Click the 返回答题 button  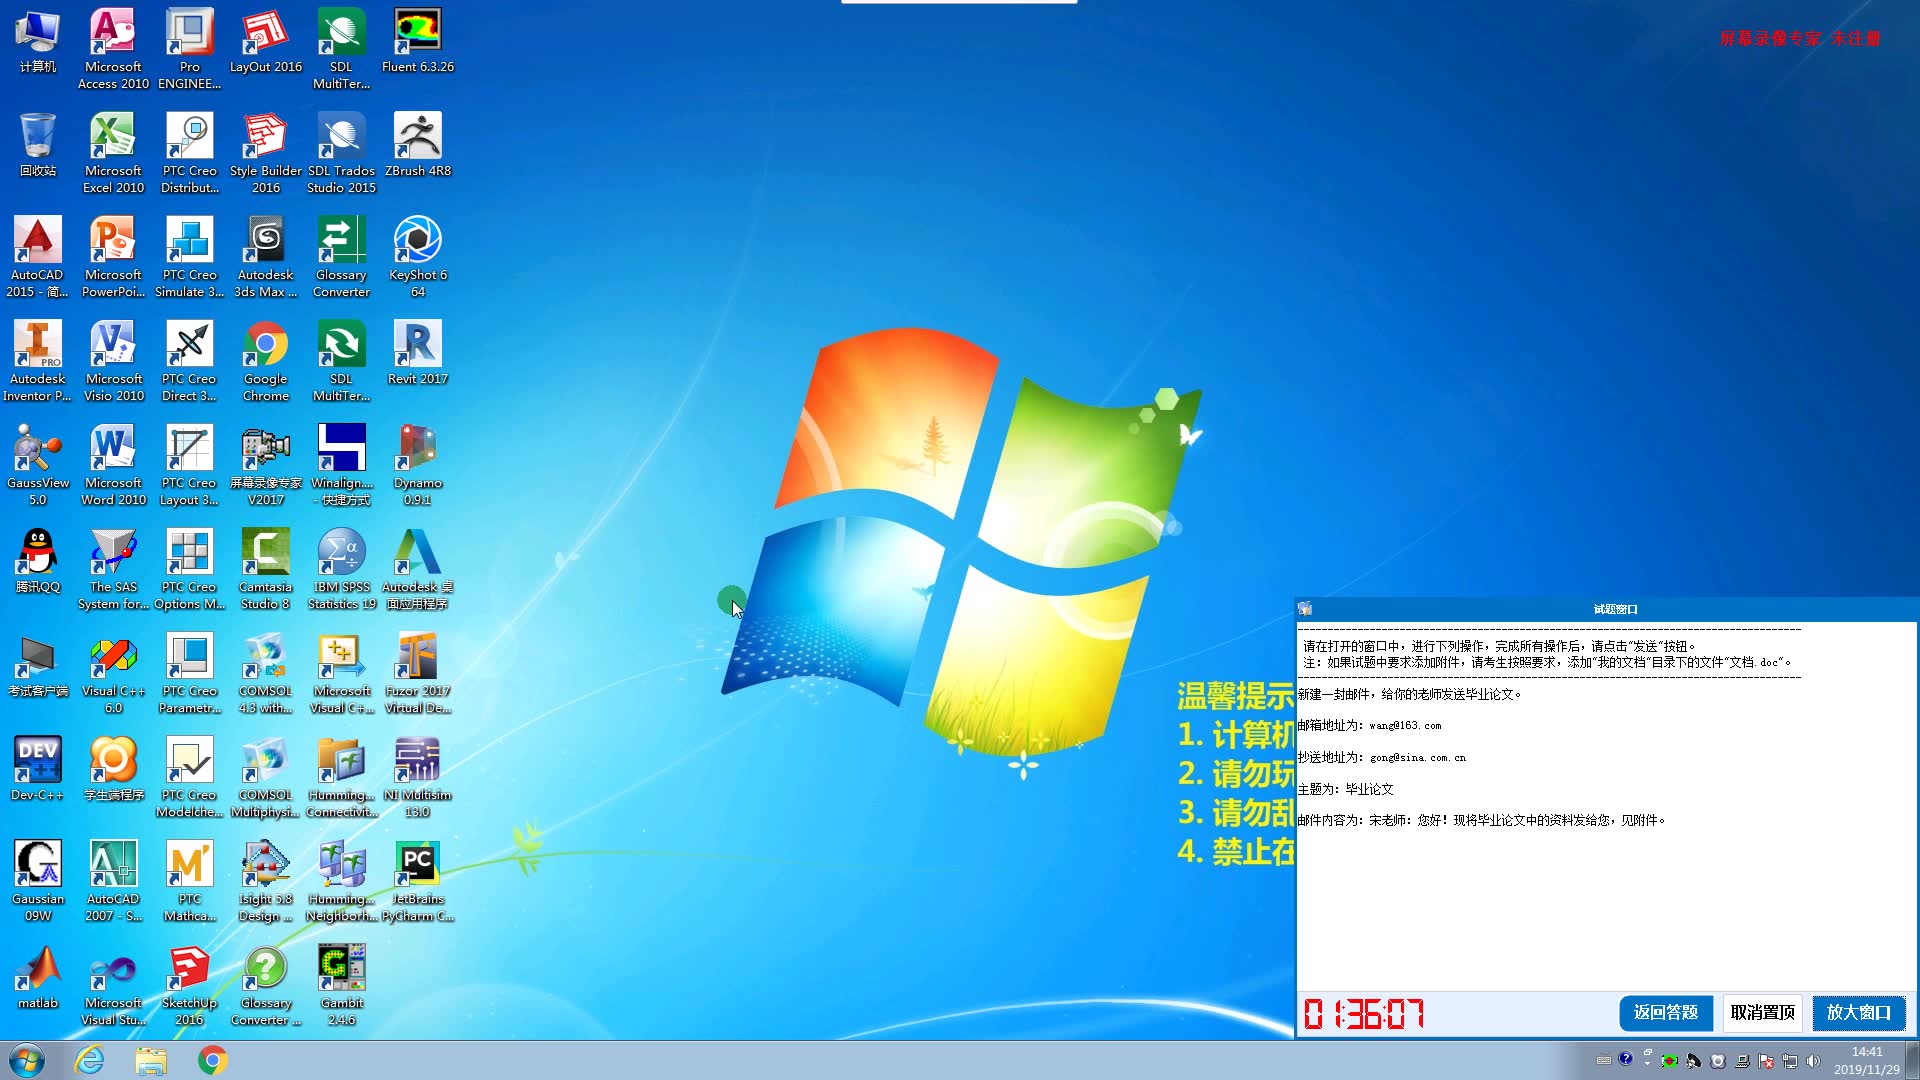click(x=1665, y=1012)
